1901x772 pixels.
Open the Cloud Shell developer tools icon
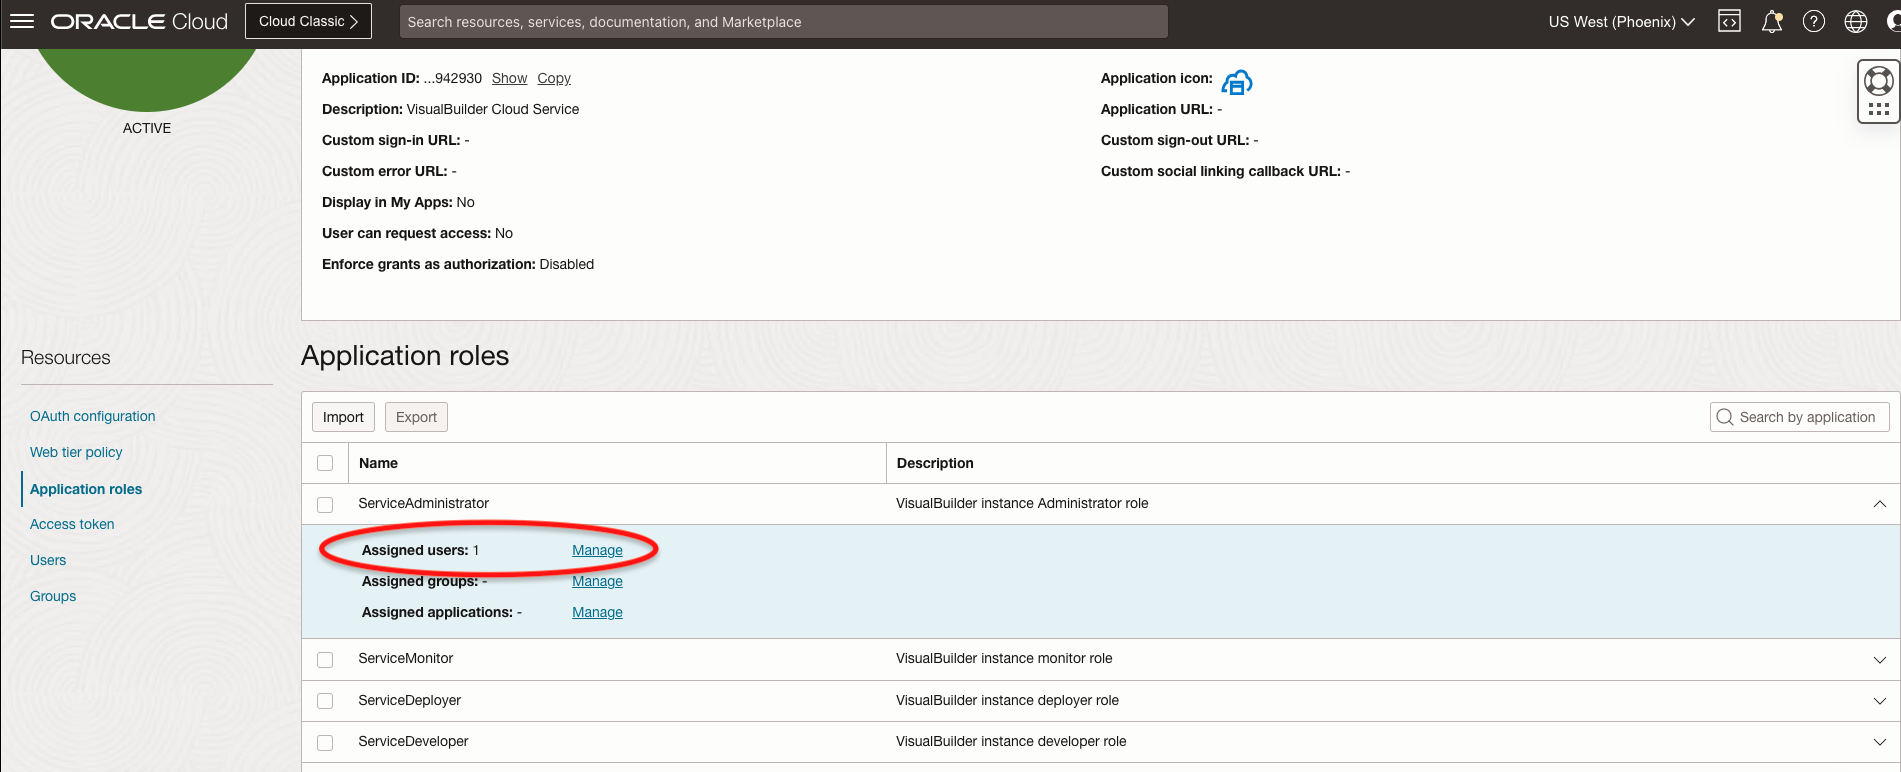coord(1729,21)
